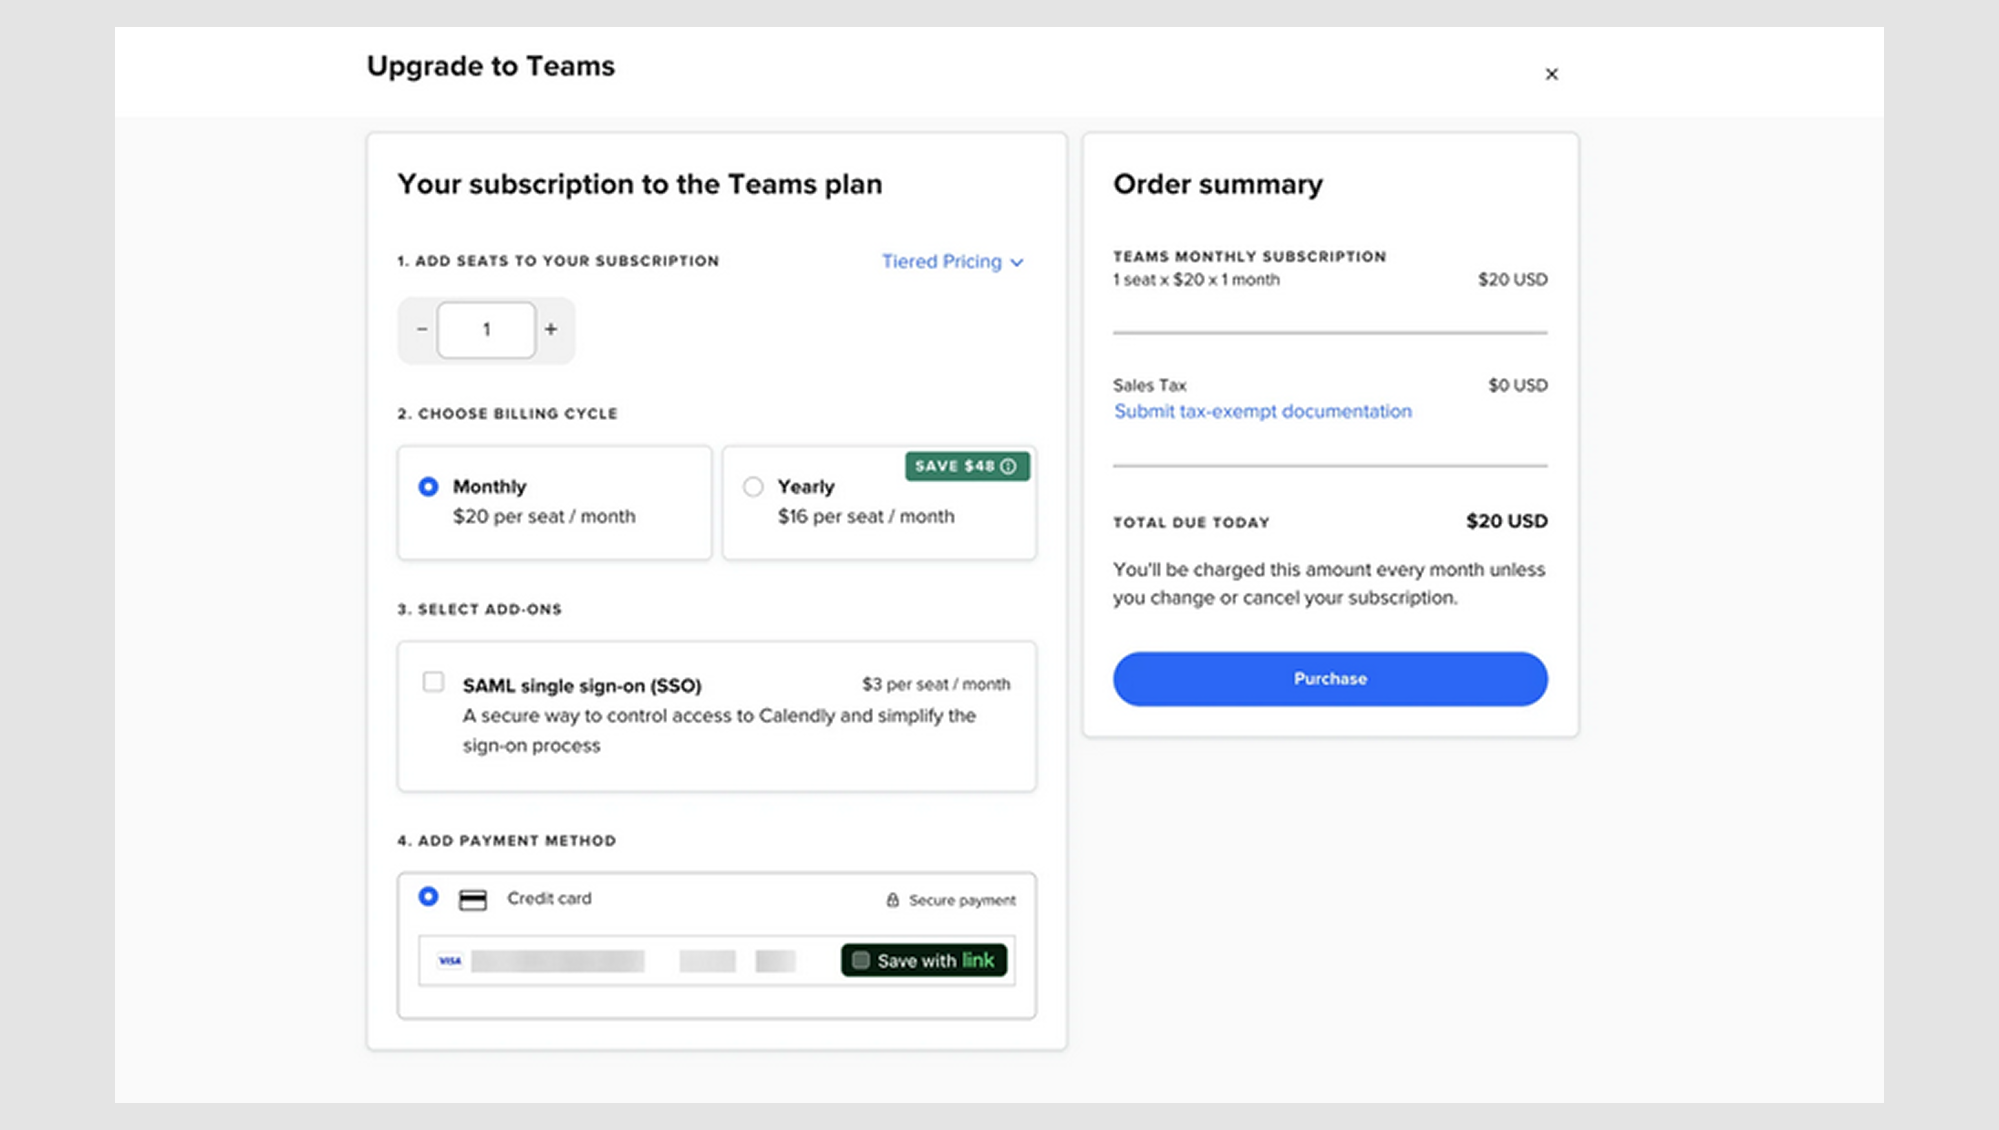The height and width of the screenshot is (1130, 1999).
Task: Select the Yearly billing radio button
Action: click(753, 487)
